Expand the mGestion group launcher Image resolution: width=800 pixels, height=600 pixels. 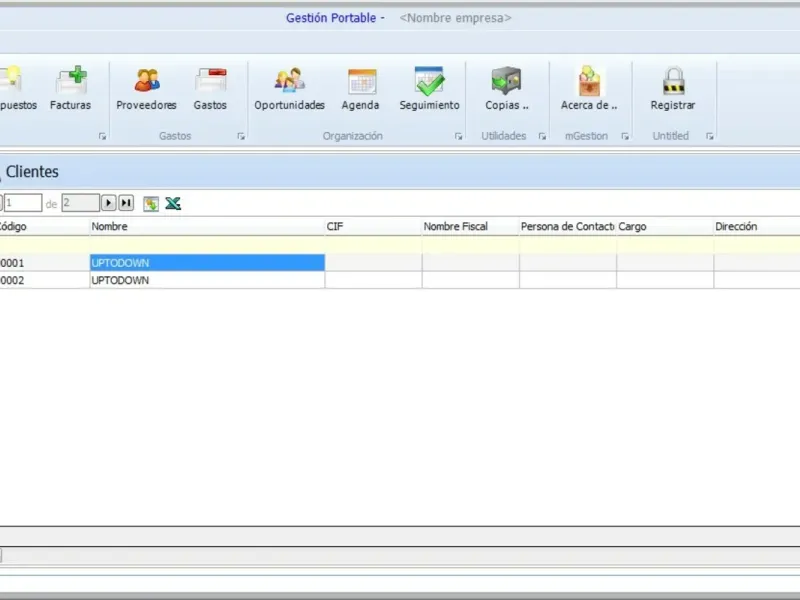click(624, 136)
